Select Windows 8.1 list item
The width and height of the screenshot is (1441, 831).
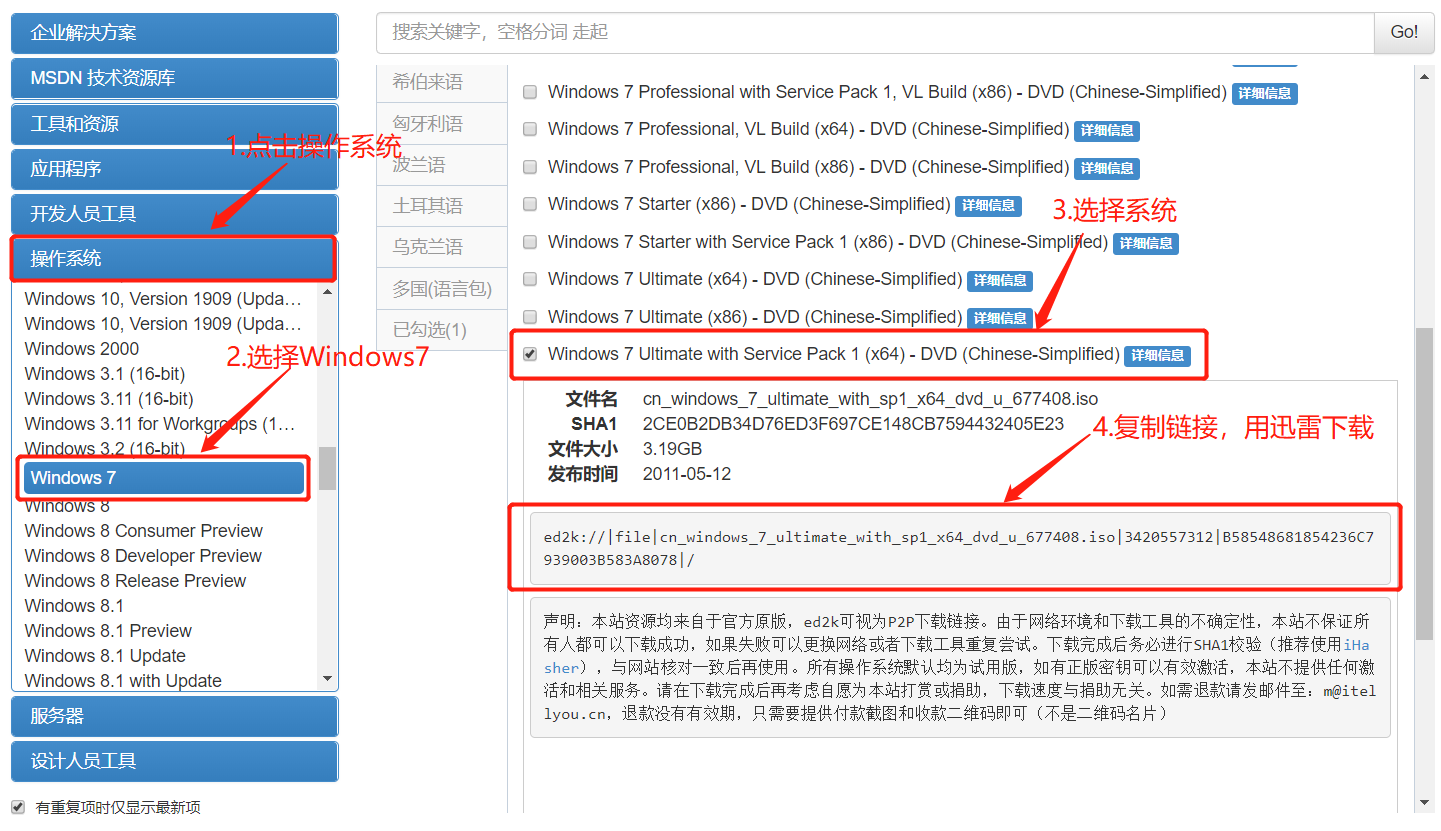click(74, 606)
